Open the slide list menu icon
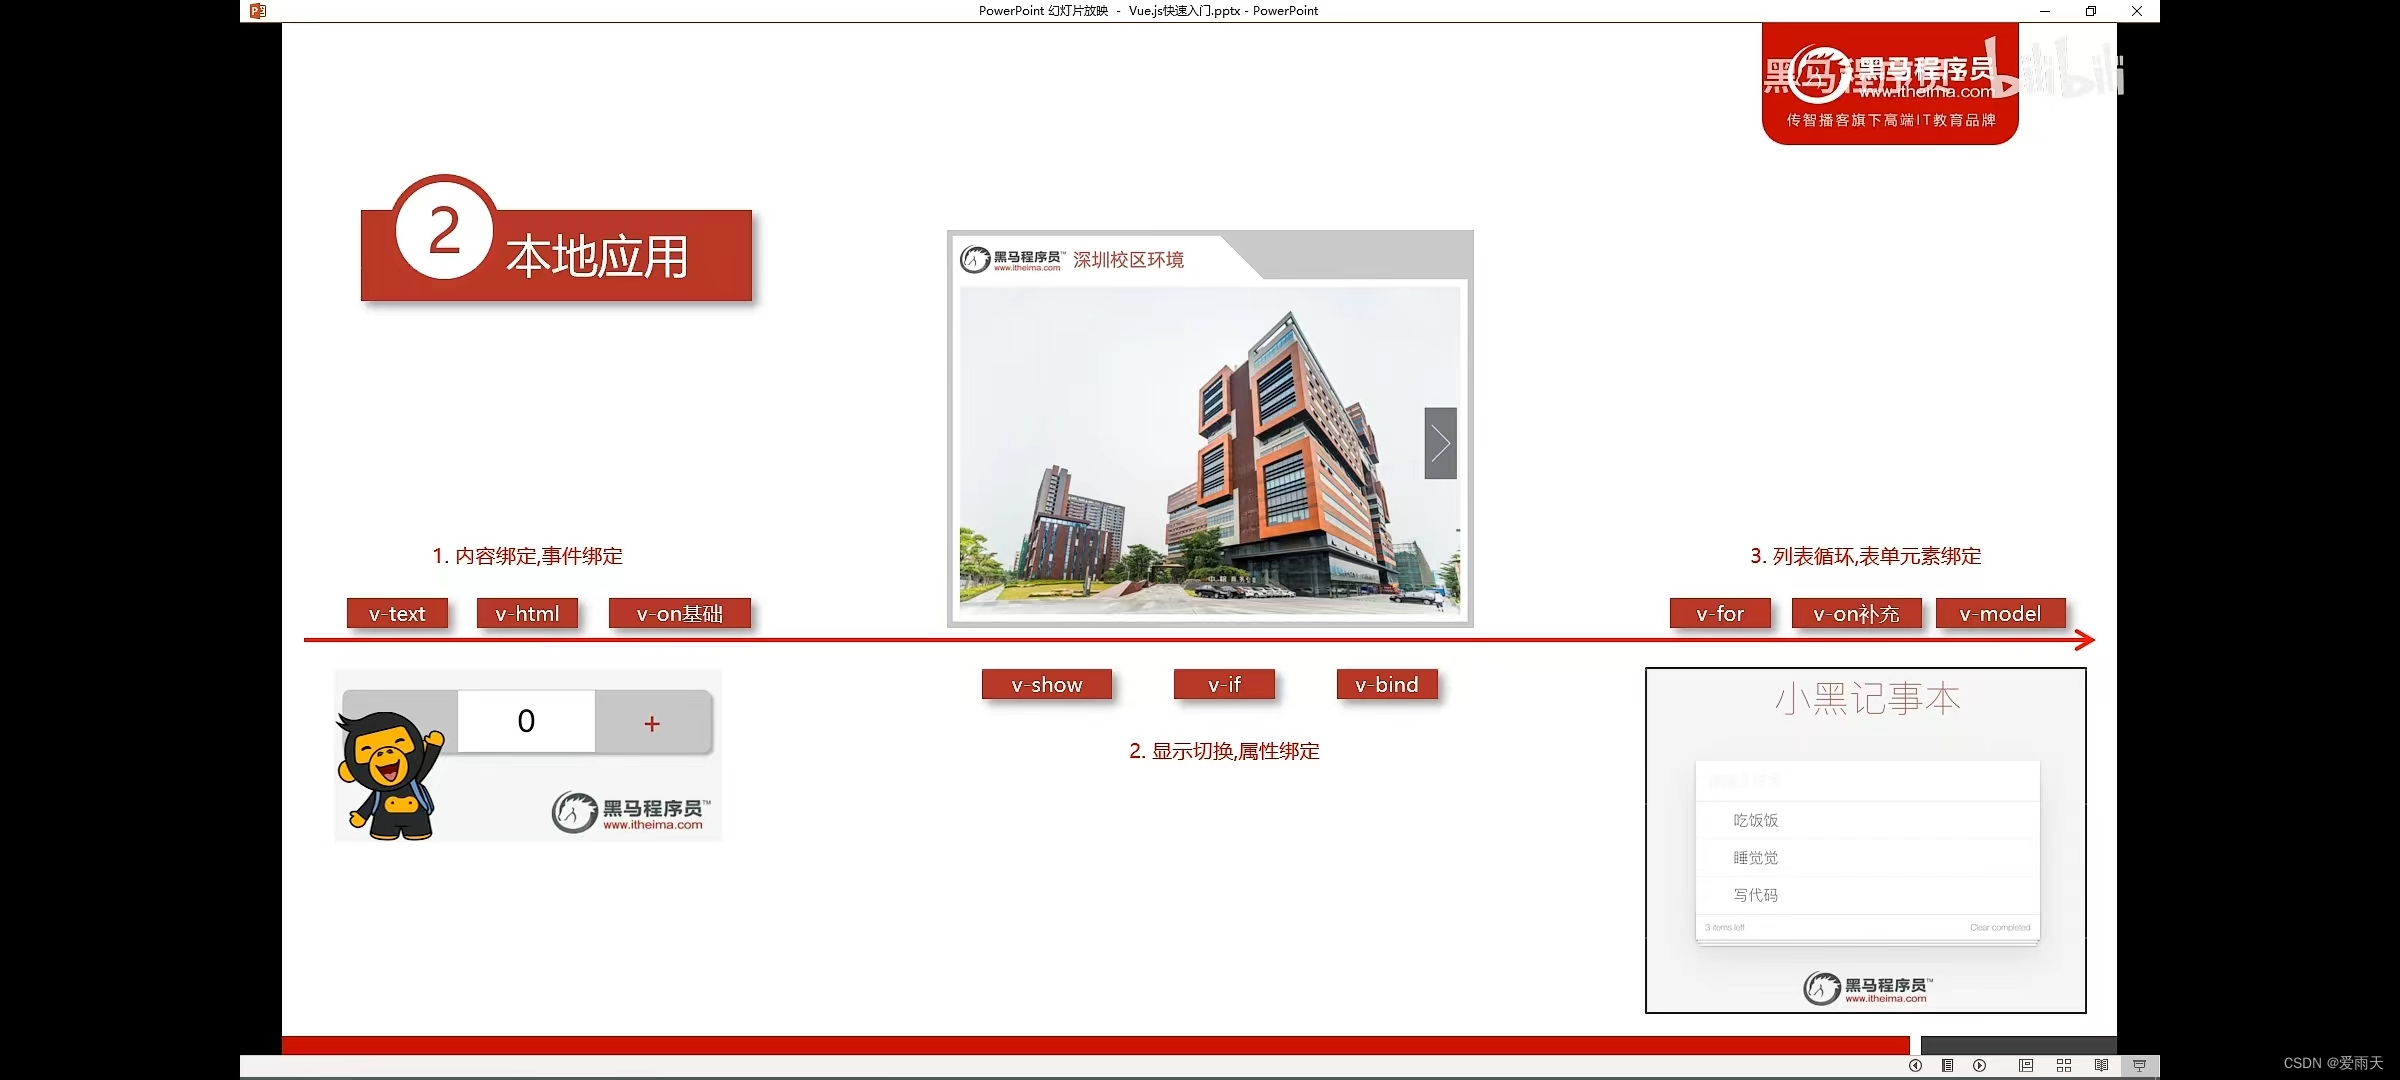The height and width of the screenshot is (1080, 2400). point(1947,1066)
